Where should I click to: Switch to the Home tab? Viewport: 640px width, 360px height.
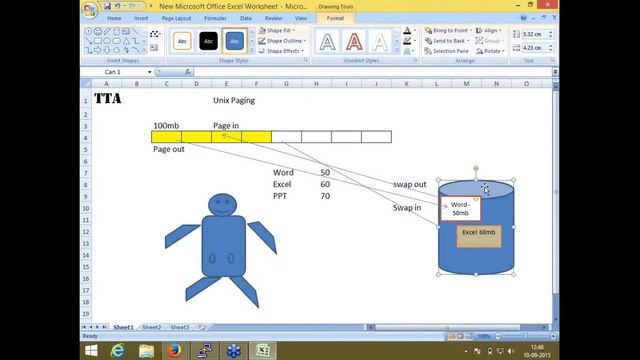[114, 18]
